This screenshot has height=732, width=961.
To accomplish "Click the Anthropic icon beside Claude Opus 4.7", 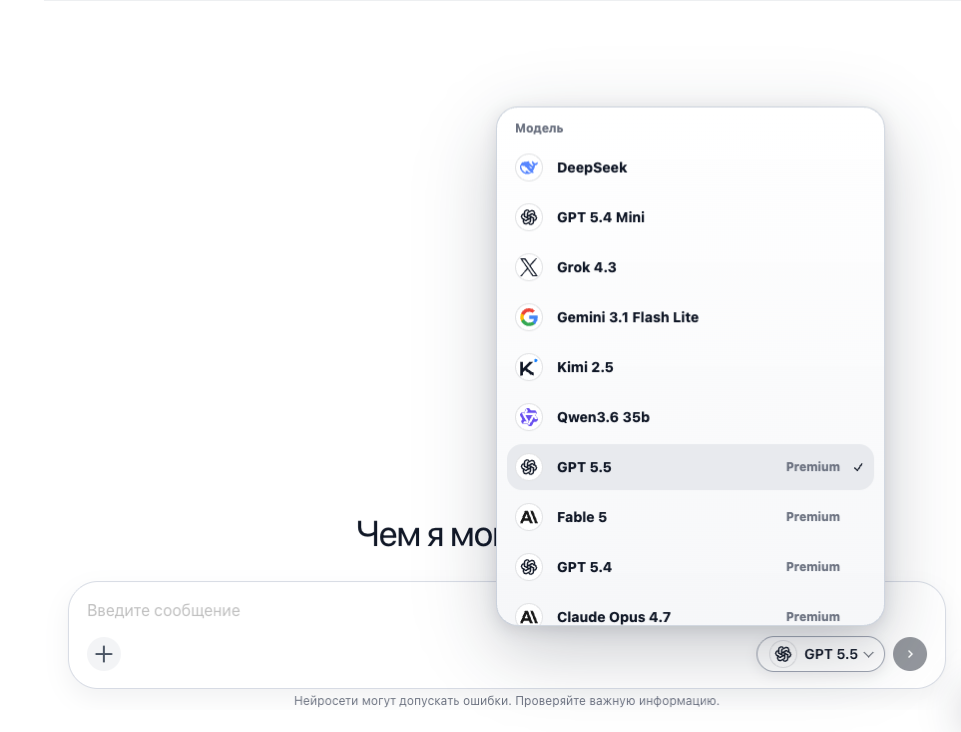I will click(528, 615).
